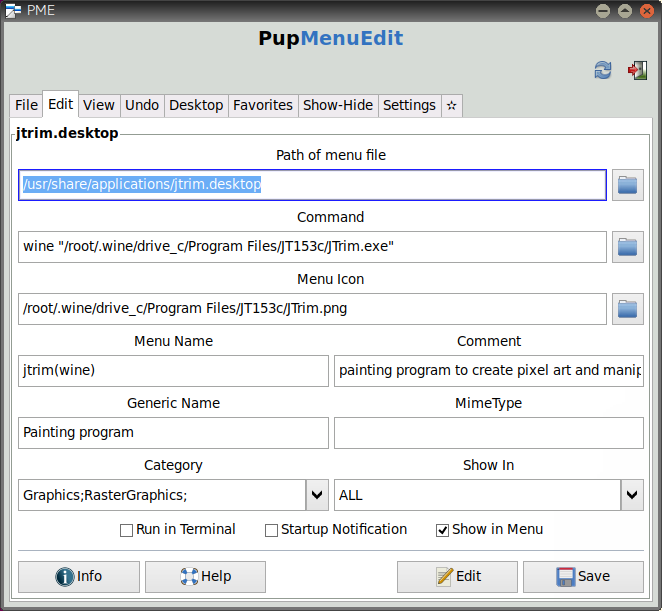Screen dimensions: 662x611
Task: Click the Path of menu file field
Action: (312, 185)
